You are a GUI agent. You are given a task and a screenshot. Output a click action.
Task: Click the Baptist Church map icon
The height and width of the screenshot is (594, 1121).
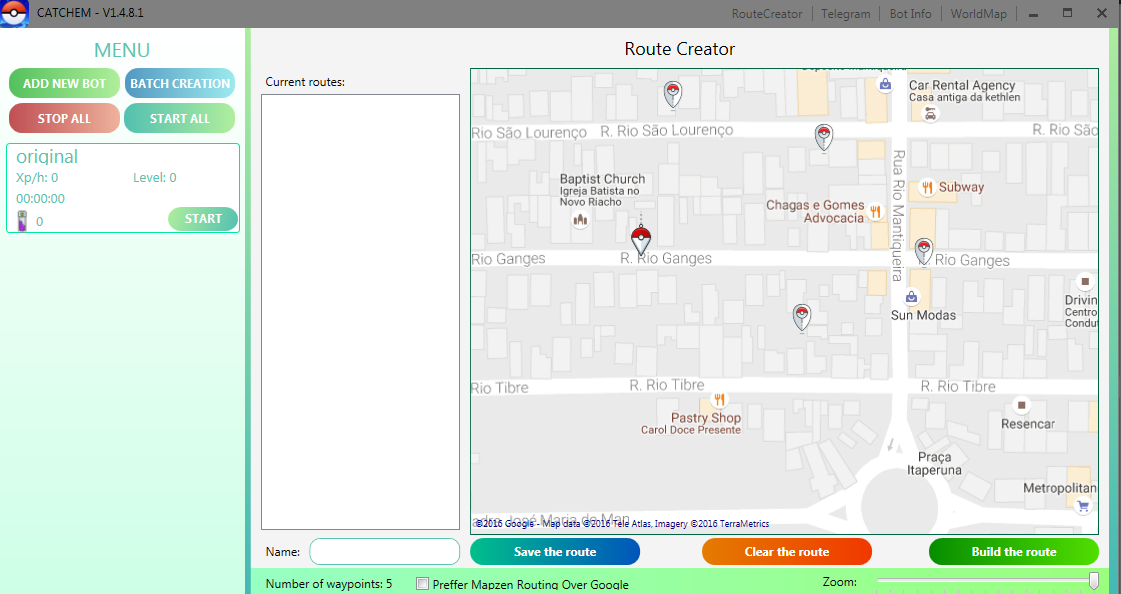[580, 219]
